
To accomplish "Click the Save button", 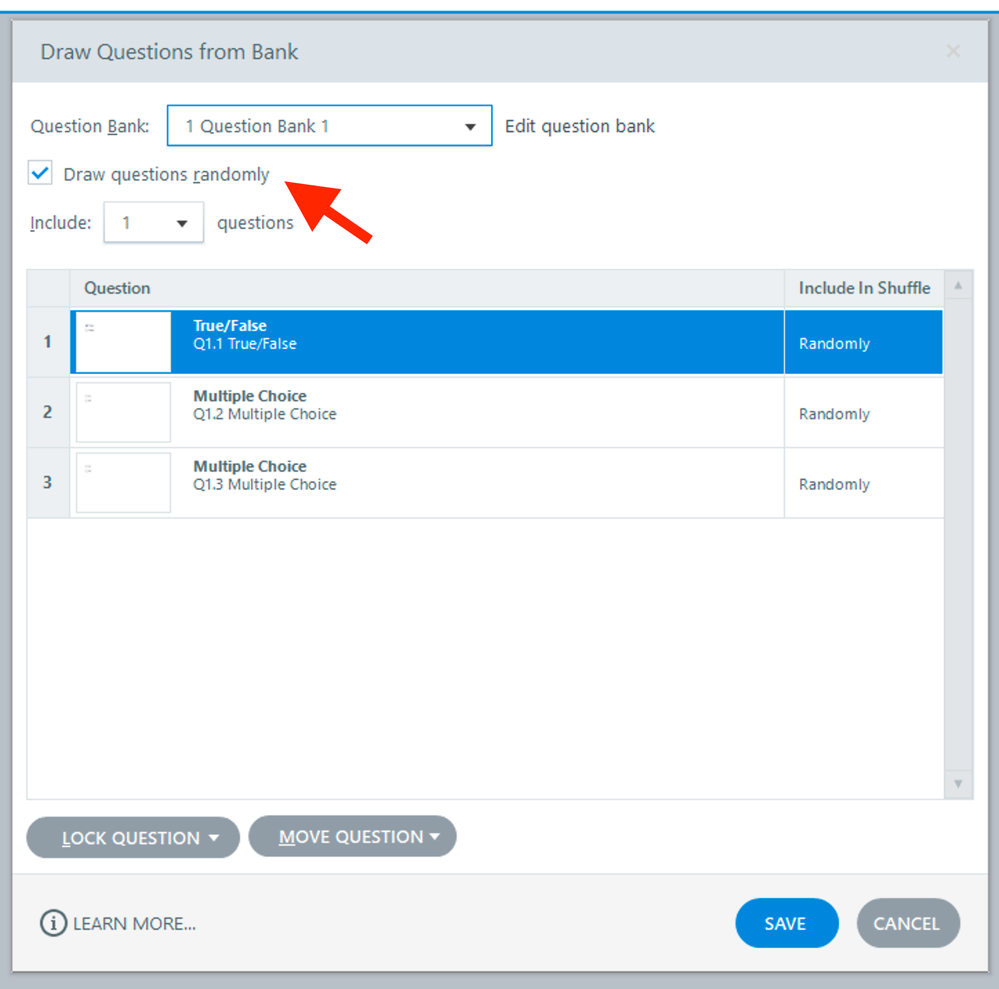I will pos(786,923).
